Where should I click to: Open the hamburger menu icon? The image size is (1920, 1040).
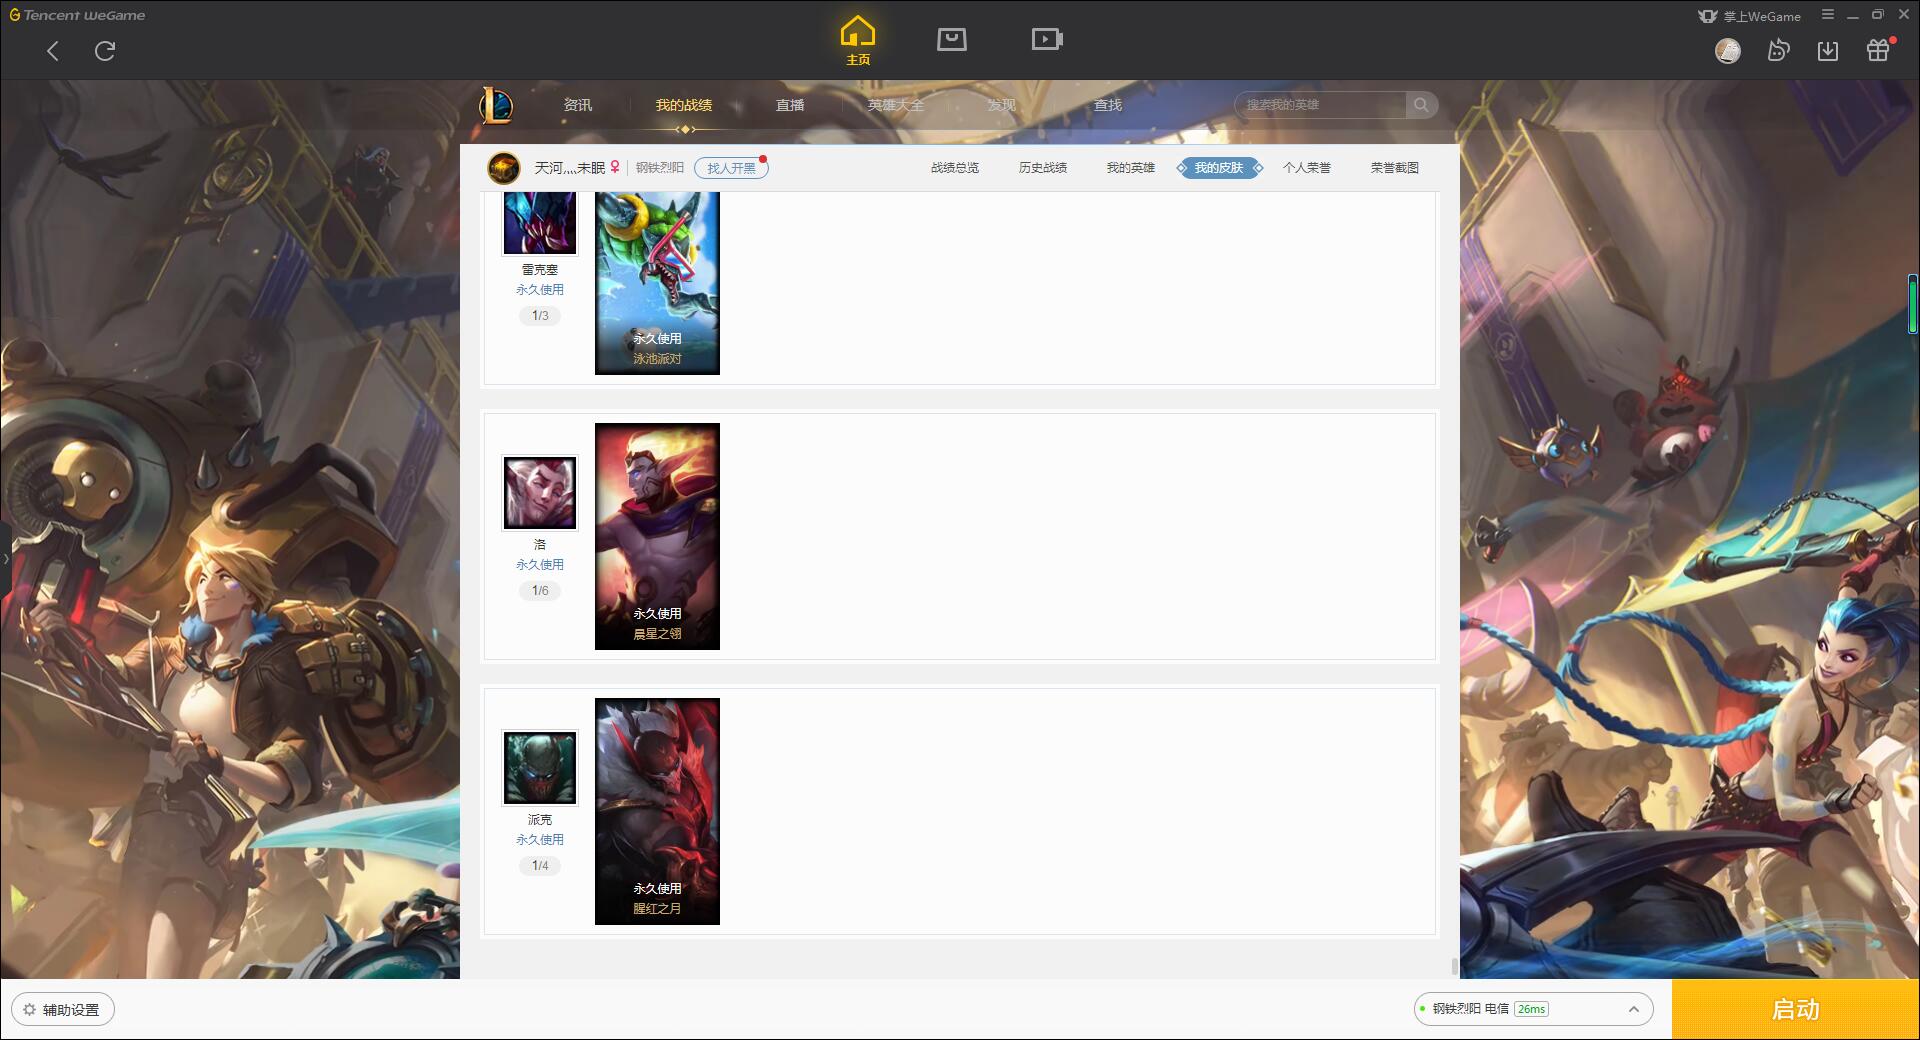1828,15
